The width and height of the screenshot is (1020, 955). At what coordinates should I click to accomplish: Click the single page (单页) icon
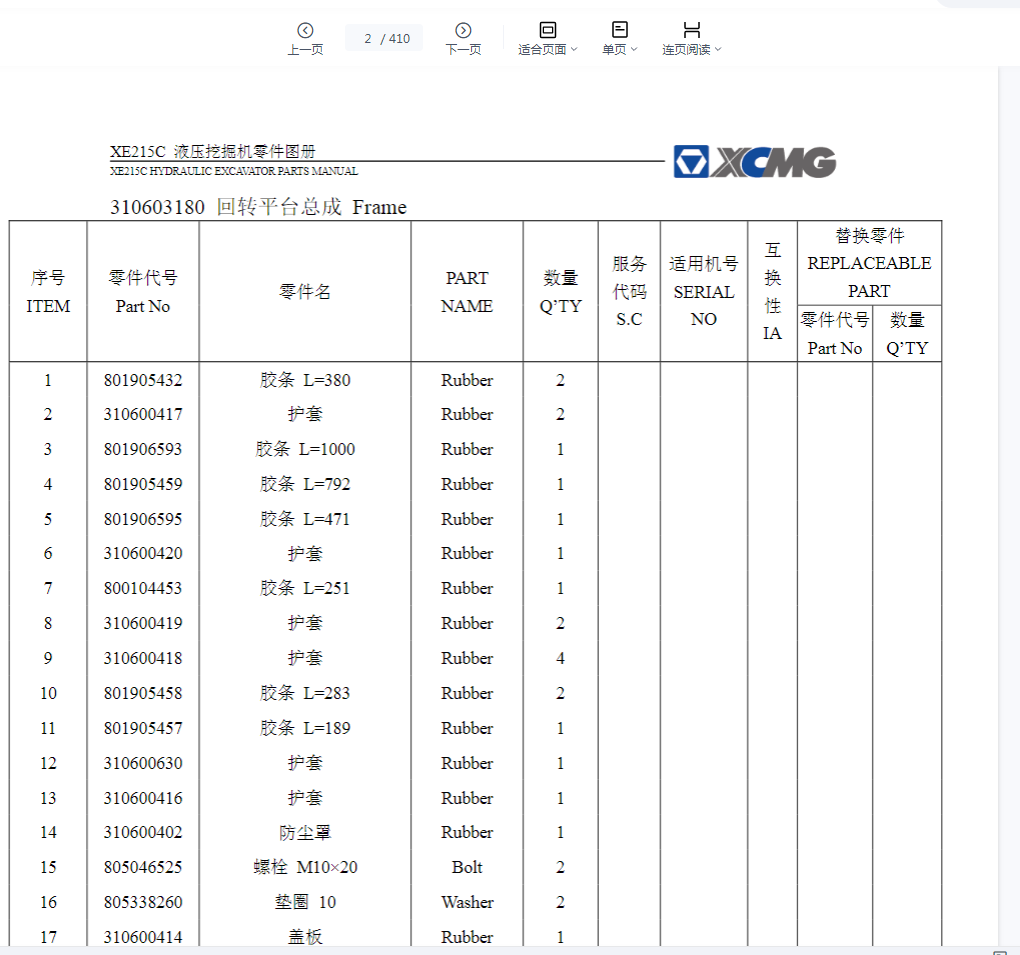[619, 29]
